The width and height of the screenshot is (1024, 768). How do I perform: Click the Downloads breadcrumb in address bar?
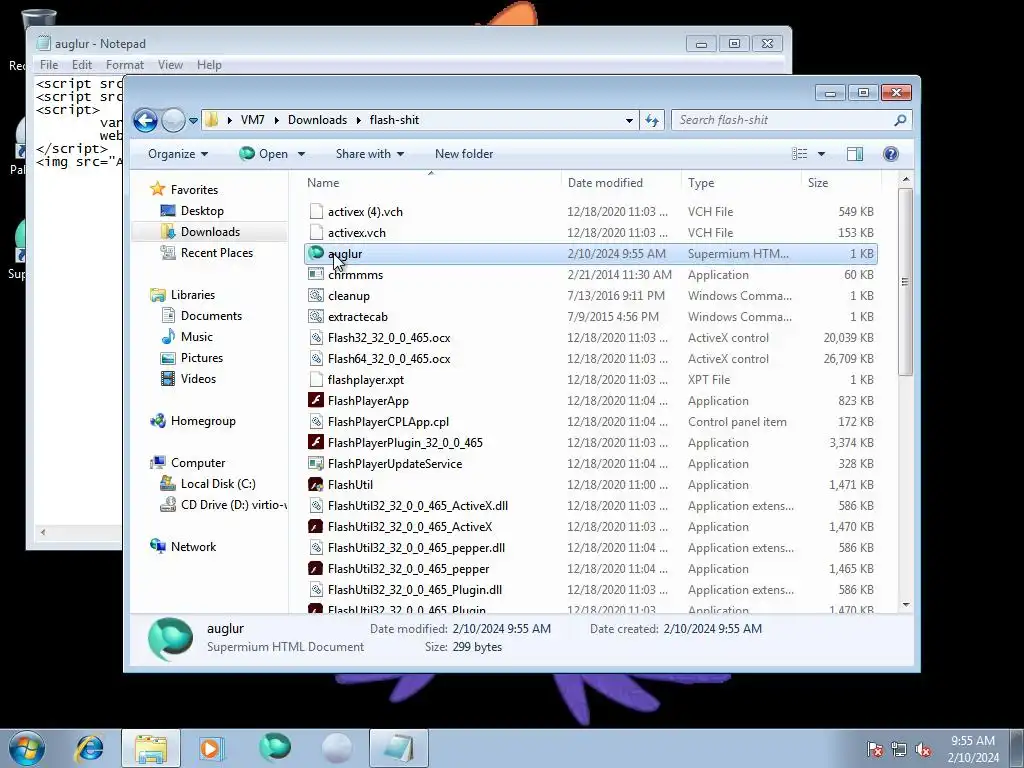point(317,120)
